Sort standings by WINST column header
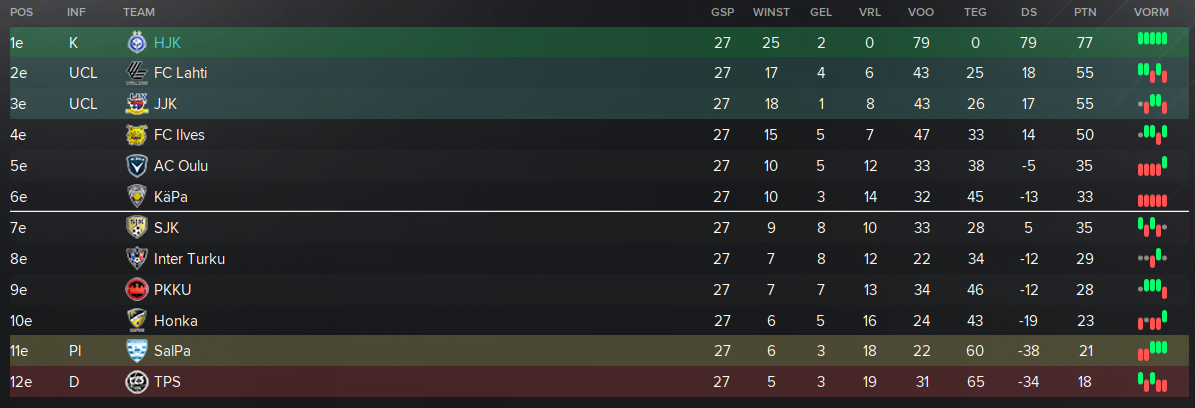This screenshot has height=408, width=1195. (771, 12)
